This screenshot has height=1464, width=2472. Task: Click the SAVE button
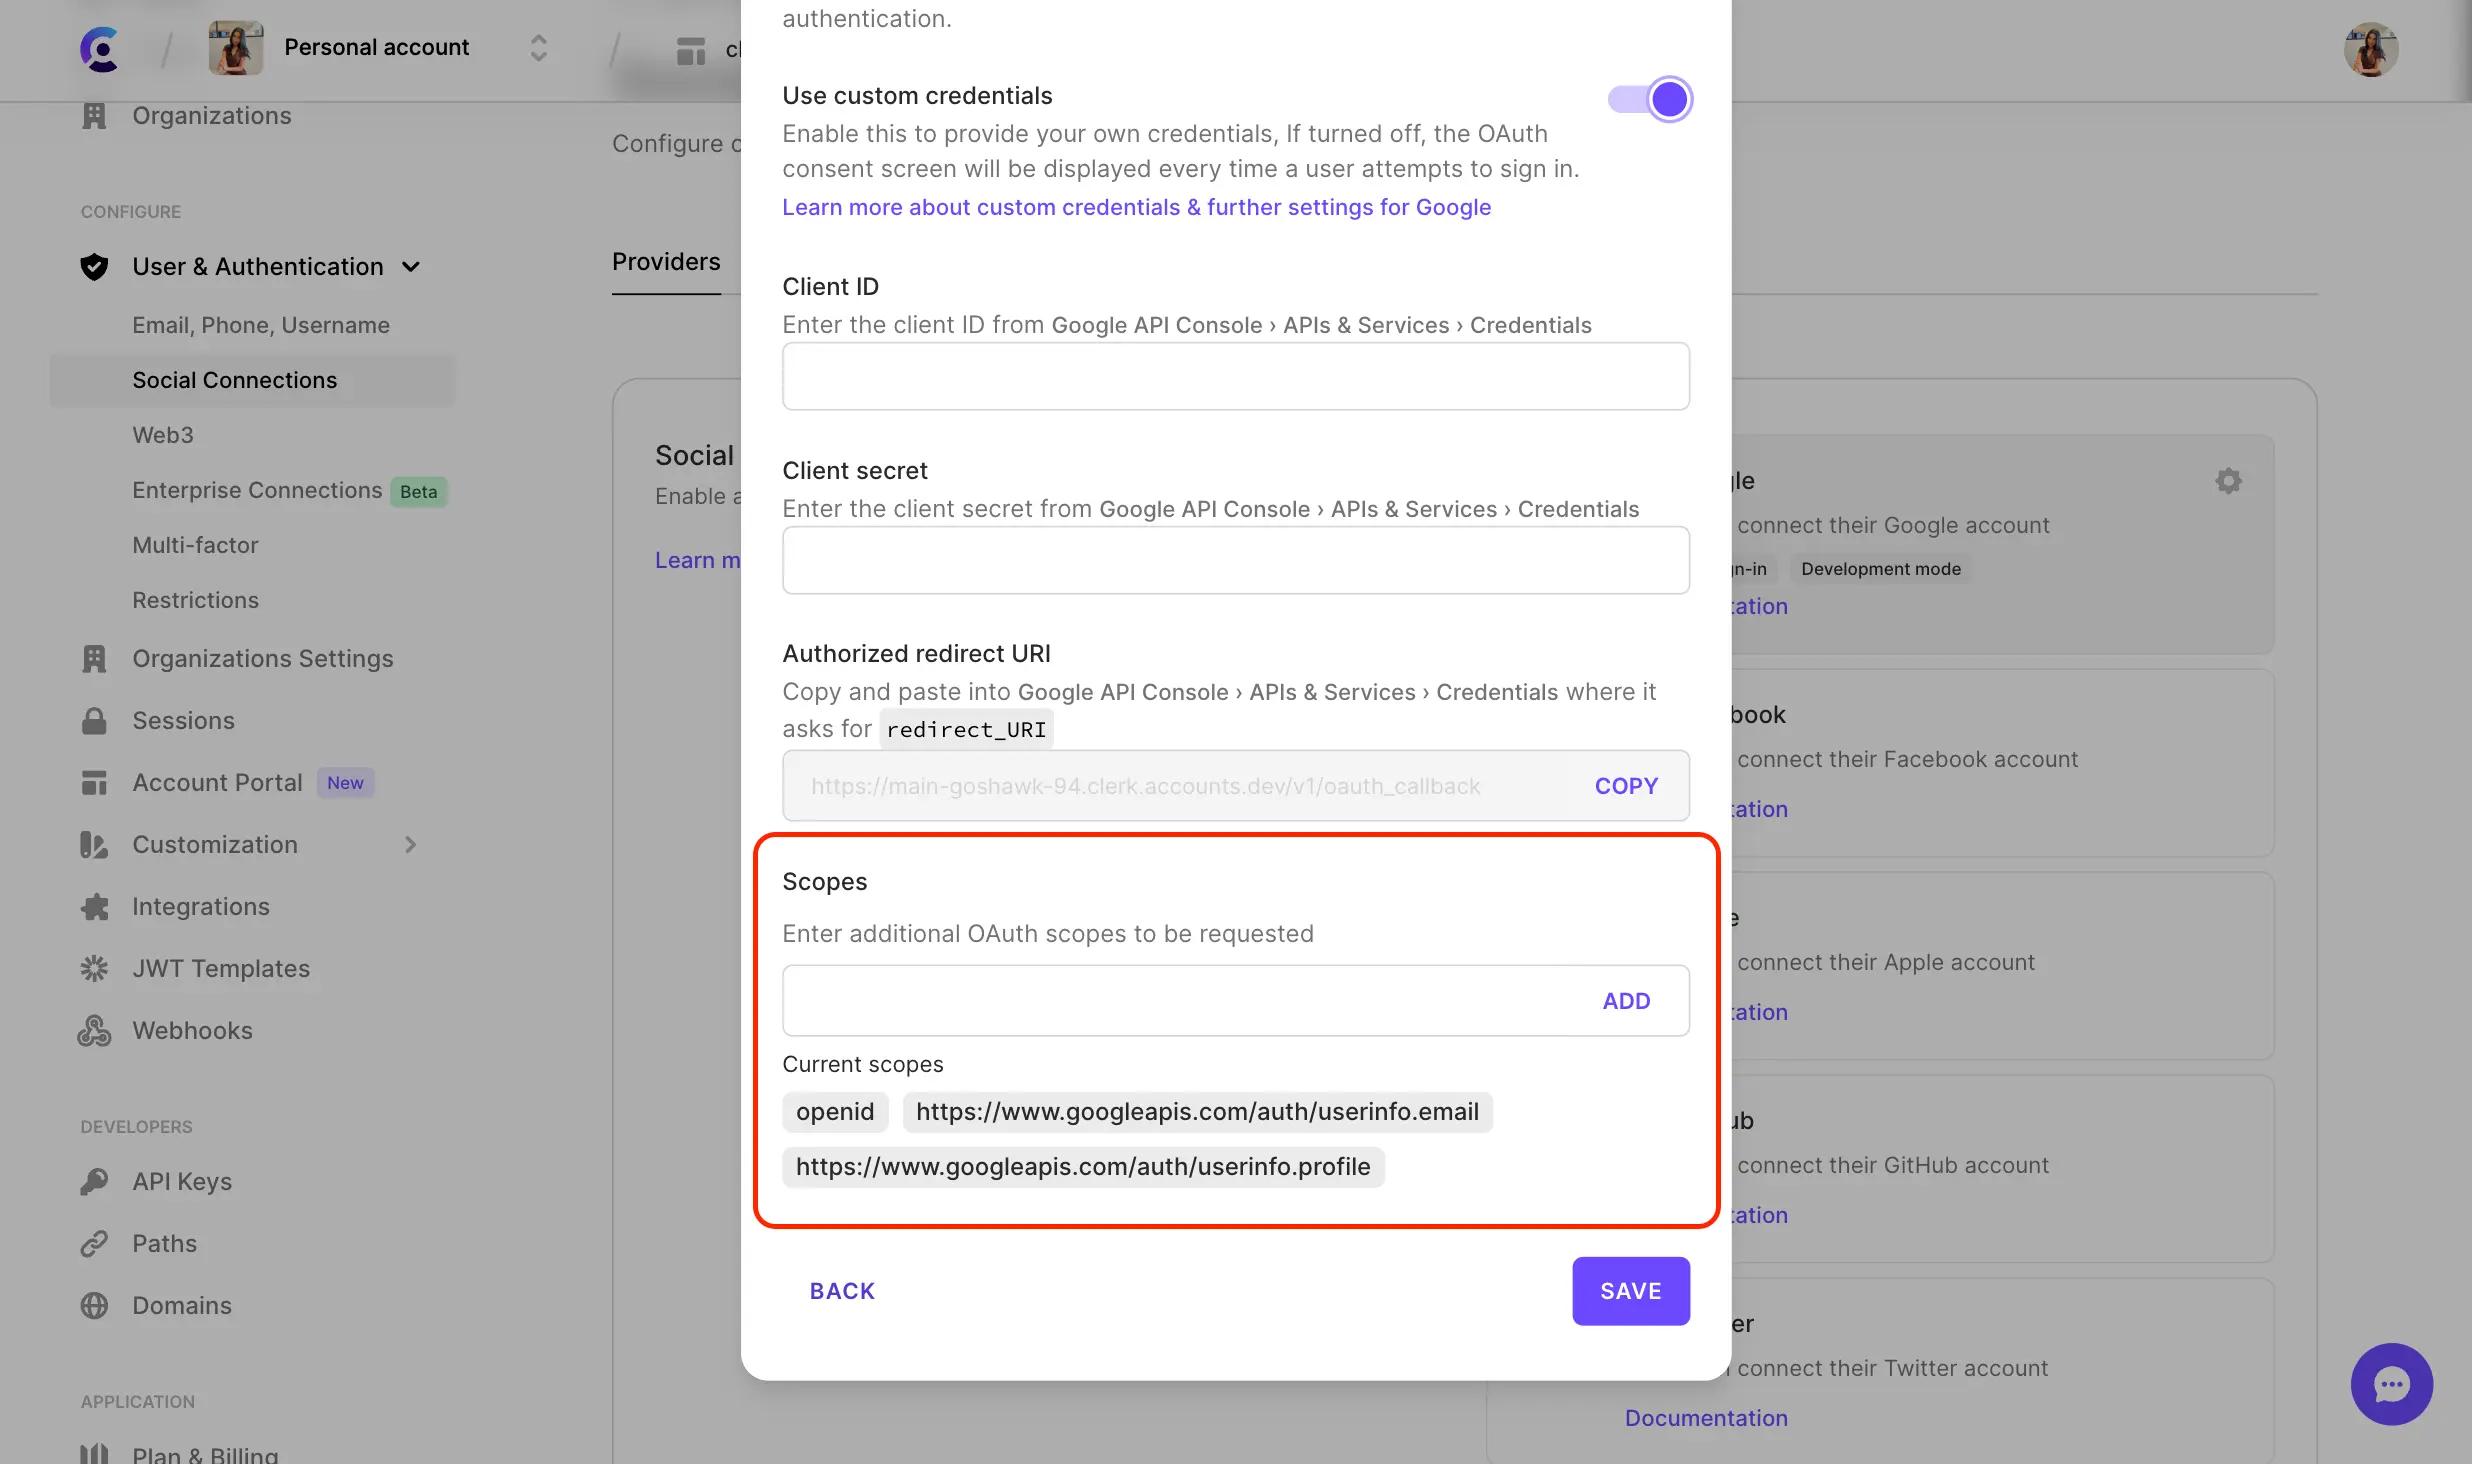[x=1631, y=1290]
